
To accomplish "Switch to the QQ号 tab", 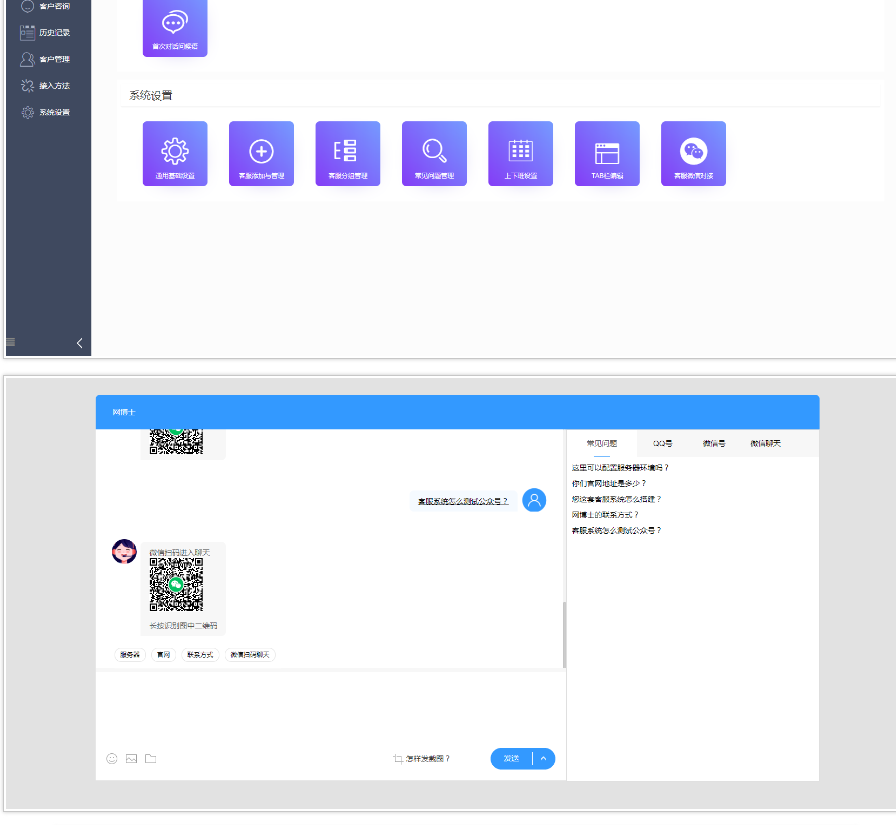I will click(x=662, y=443).
